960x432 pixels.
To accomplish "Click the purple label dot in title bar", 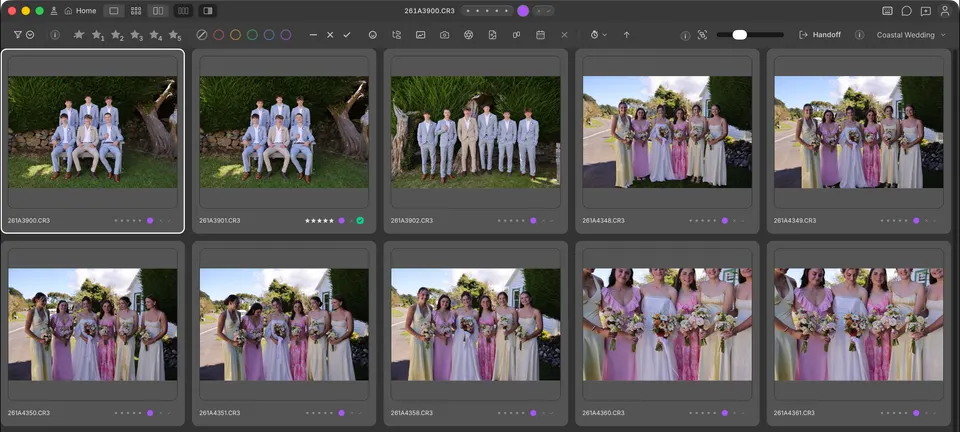I will coord(523,10).
